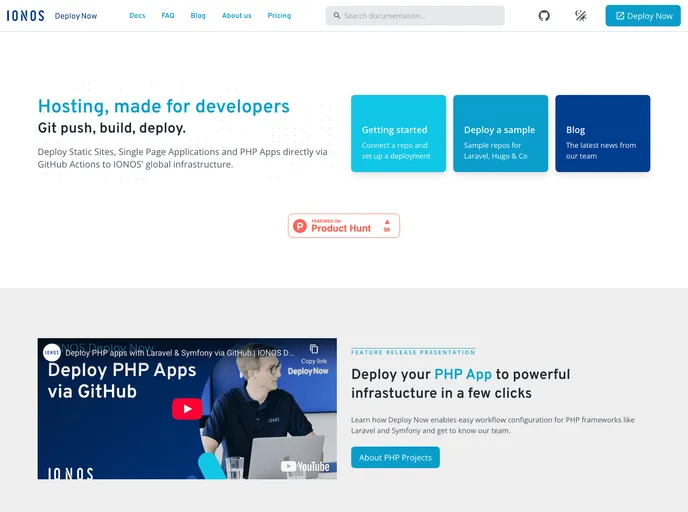The height and width of the screenshot is (512, 688).
Task: Navigate to the Pricing page
Action: [x=279, y=16]
